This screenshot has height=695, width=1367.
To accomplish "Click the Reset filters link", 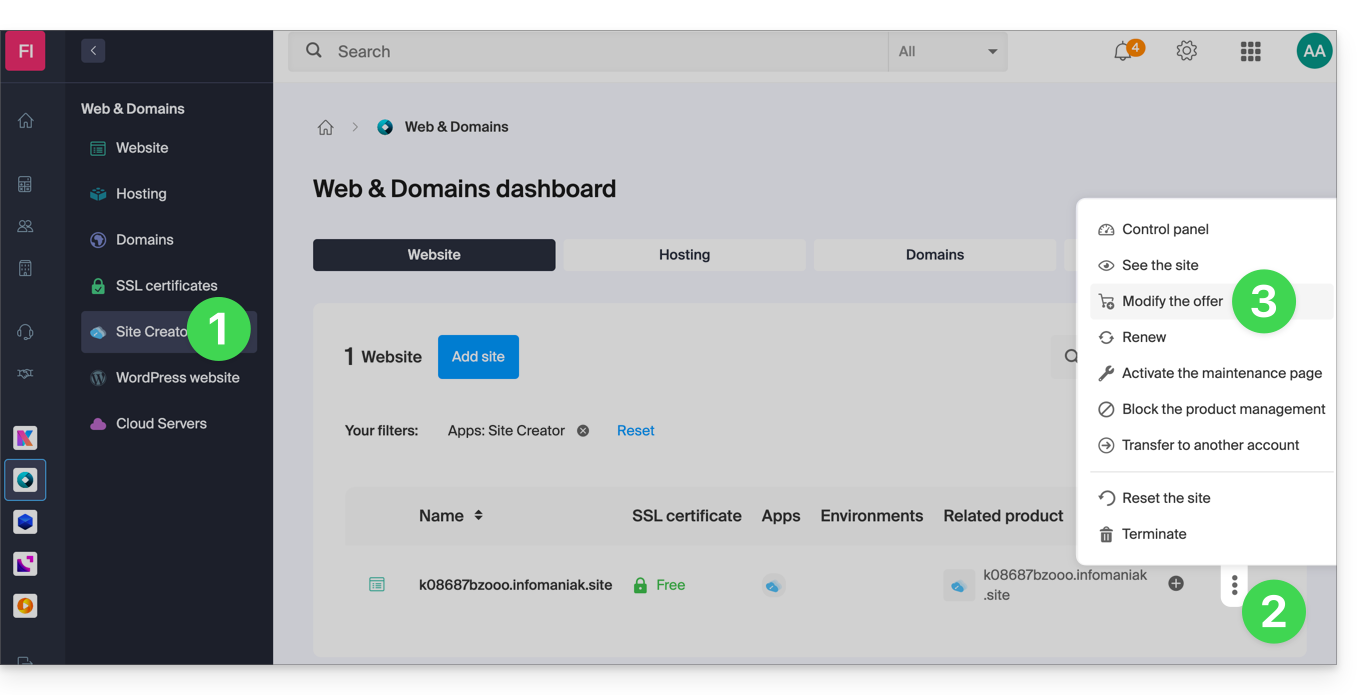I will pyautogui.click(x=635, y=431).
